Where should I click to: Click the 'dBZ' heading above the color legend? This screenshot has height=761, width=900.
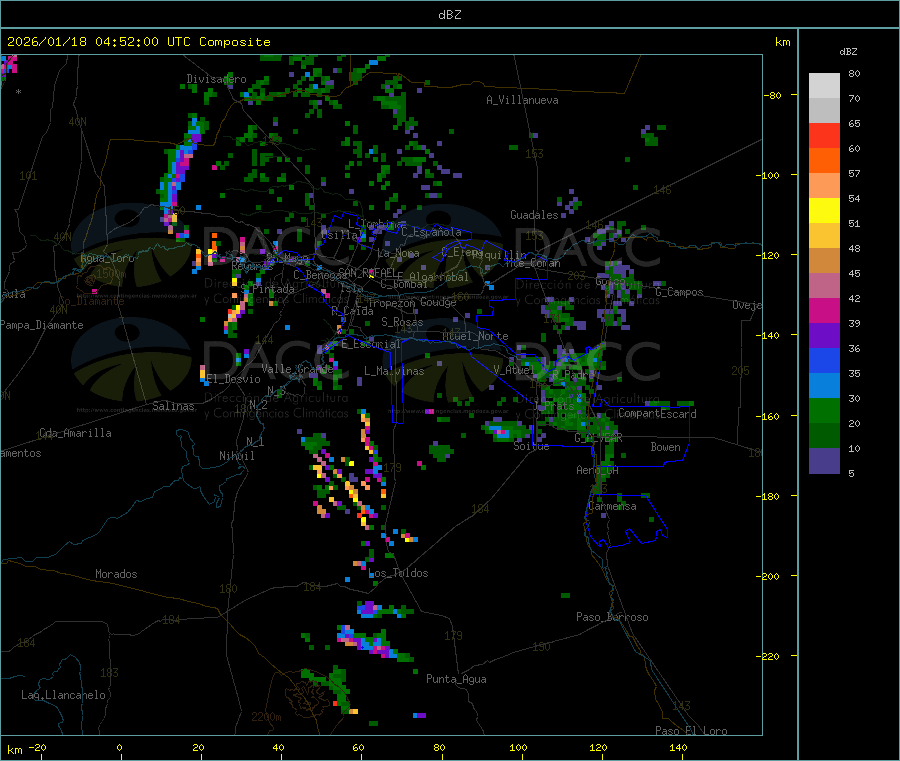(x=848, y=52)
